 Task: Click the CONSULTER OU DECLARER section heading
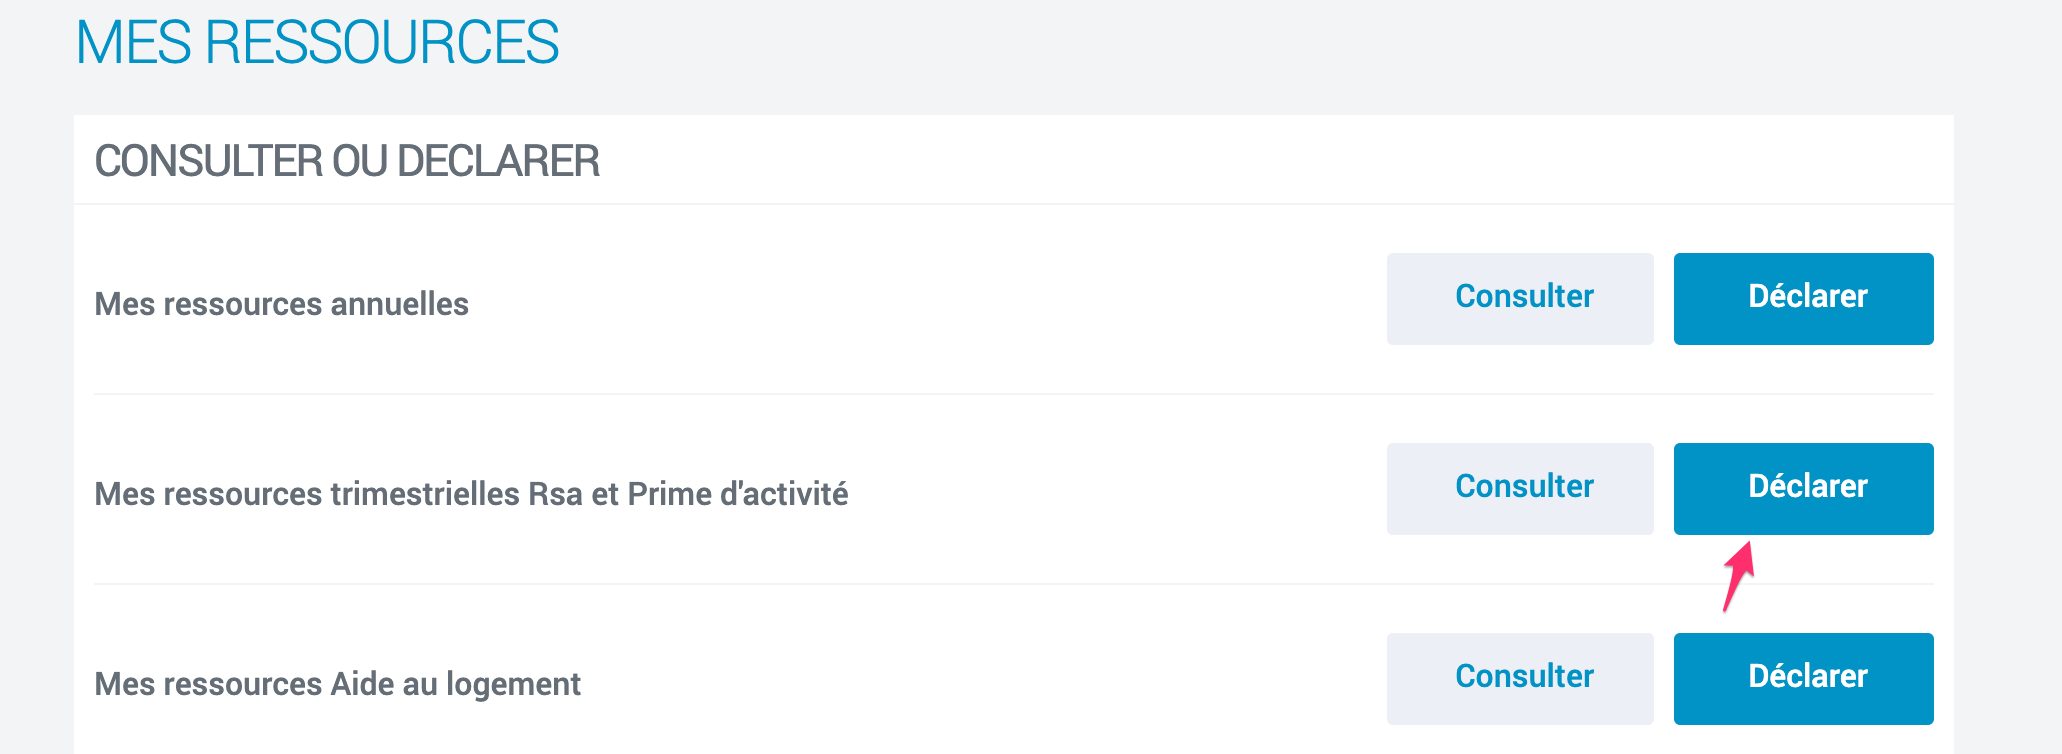(x=347, y=161)
